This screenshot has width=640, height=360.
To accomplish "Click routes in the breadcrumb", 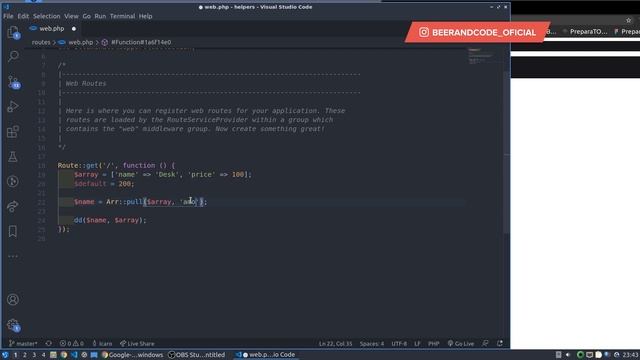I will pos(41,42).
